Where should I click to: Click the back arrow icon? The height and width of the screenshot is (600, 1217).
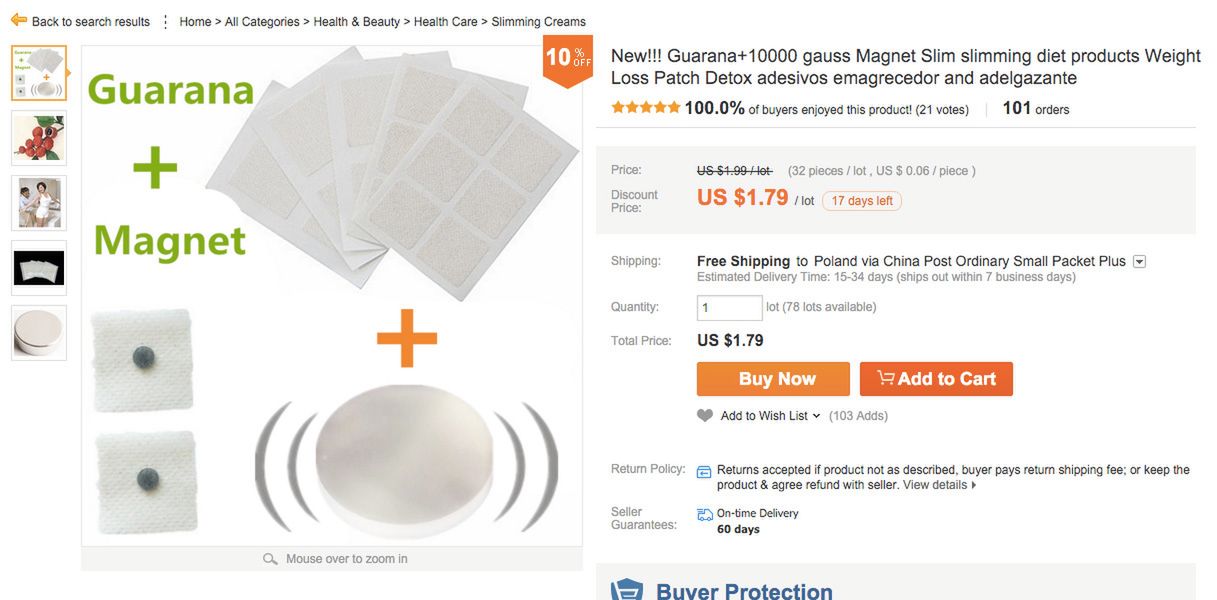18,20
